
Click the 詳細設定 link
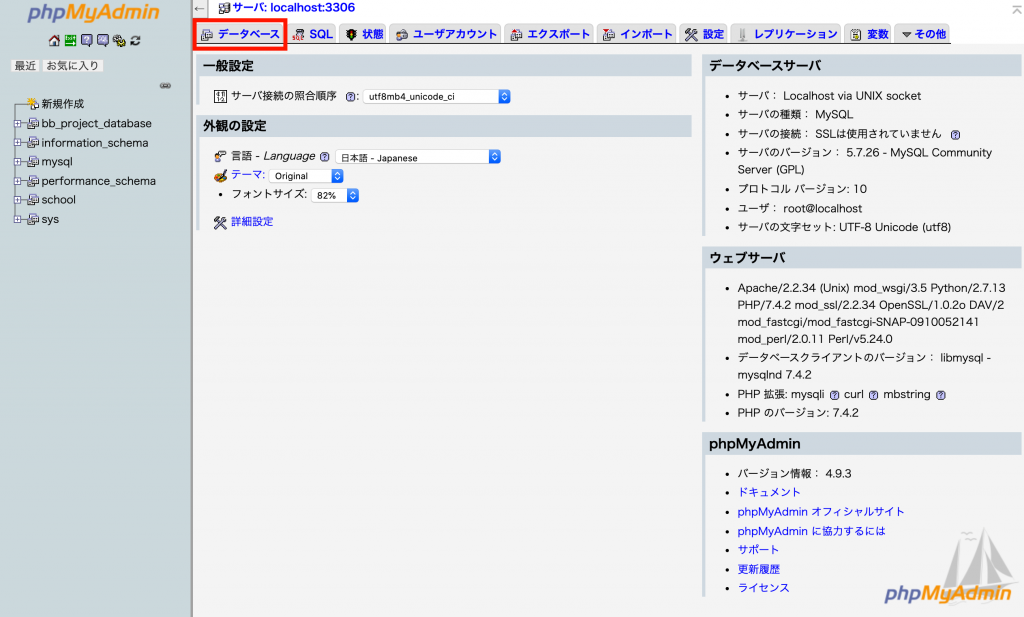(x=252, y=222)
